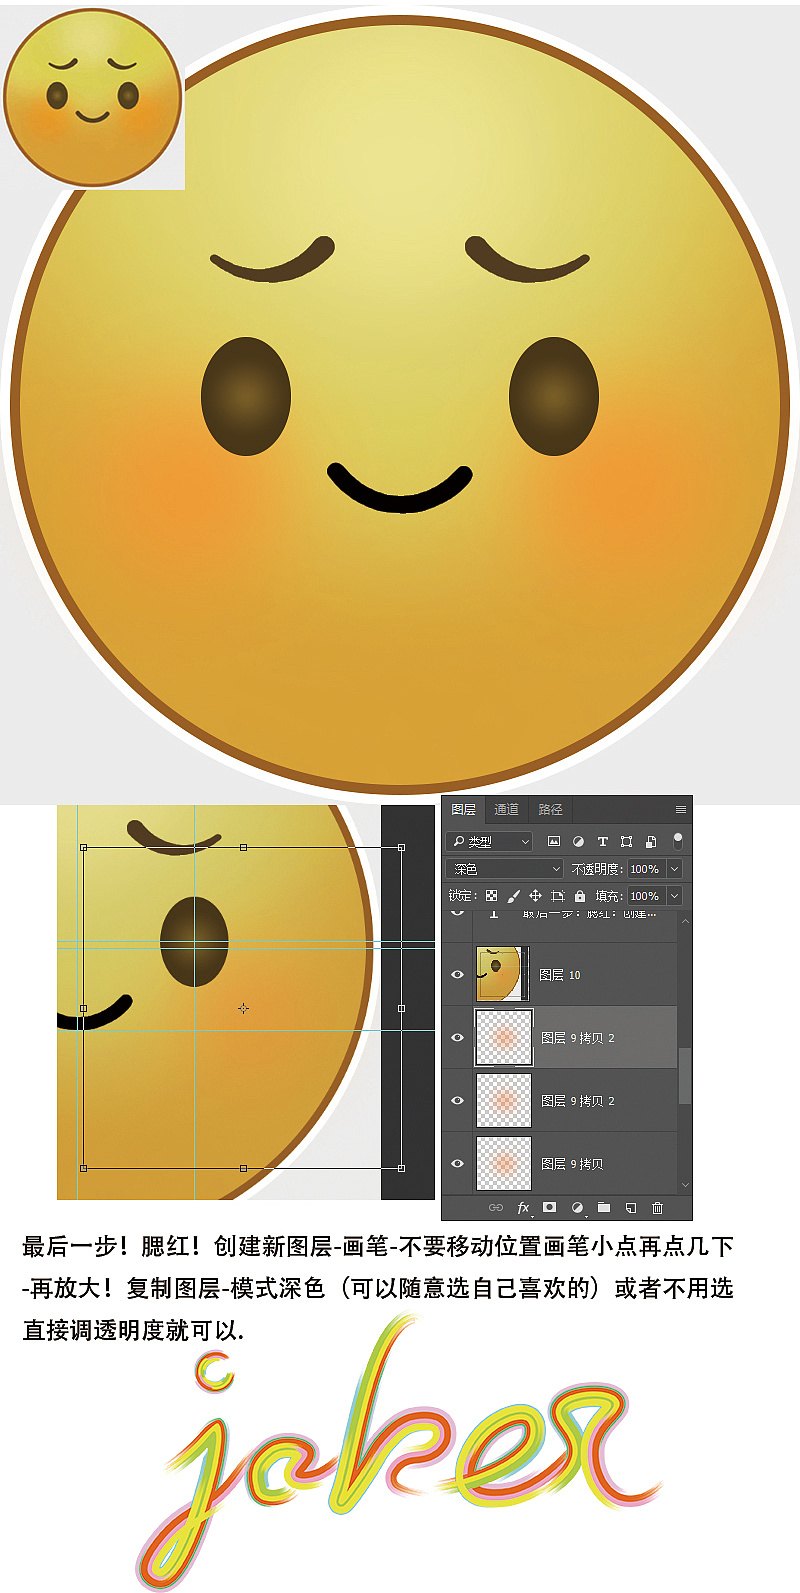Image resolution: width=800 pixels, height=1593 pixels.
Task: Click prevent artboard auto-nesting lock icon
Action: click(x=558, y=896)
